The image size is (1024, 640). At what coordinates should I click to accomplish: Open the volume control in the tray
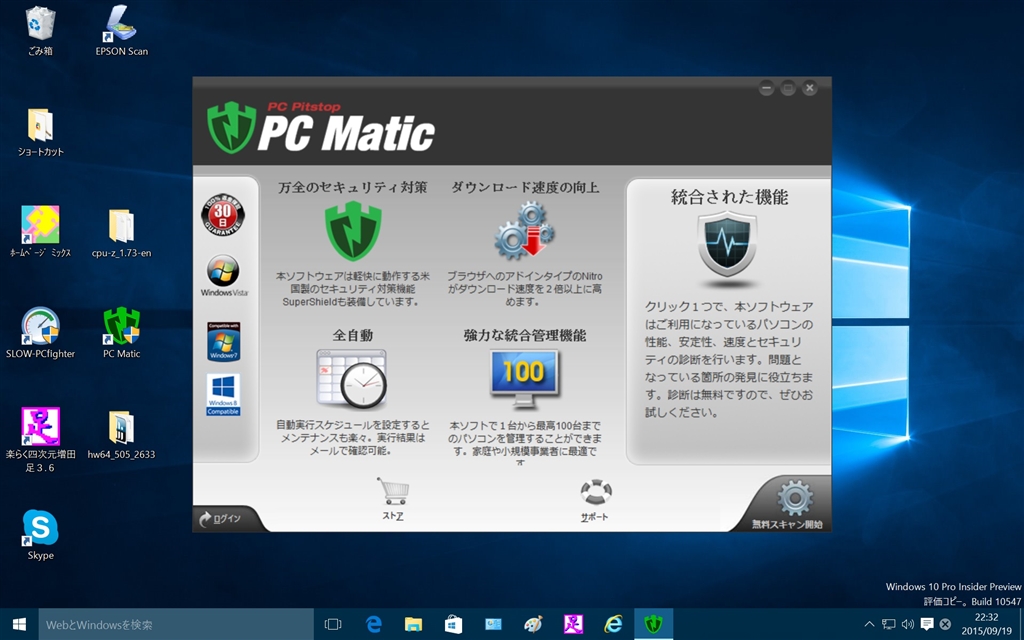pyautogui.click(x=908, y=624)
